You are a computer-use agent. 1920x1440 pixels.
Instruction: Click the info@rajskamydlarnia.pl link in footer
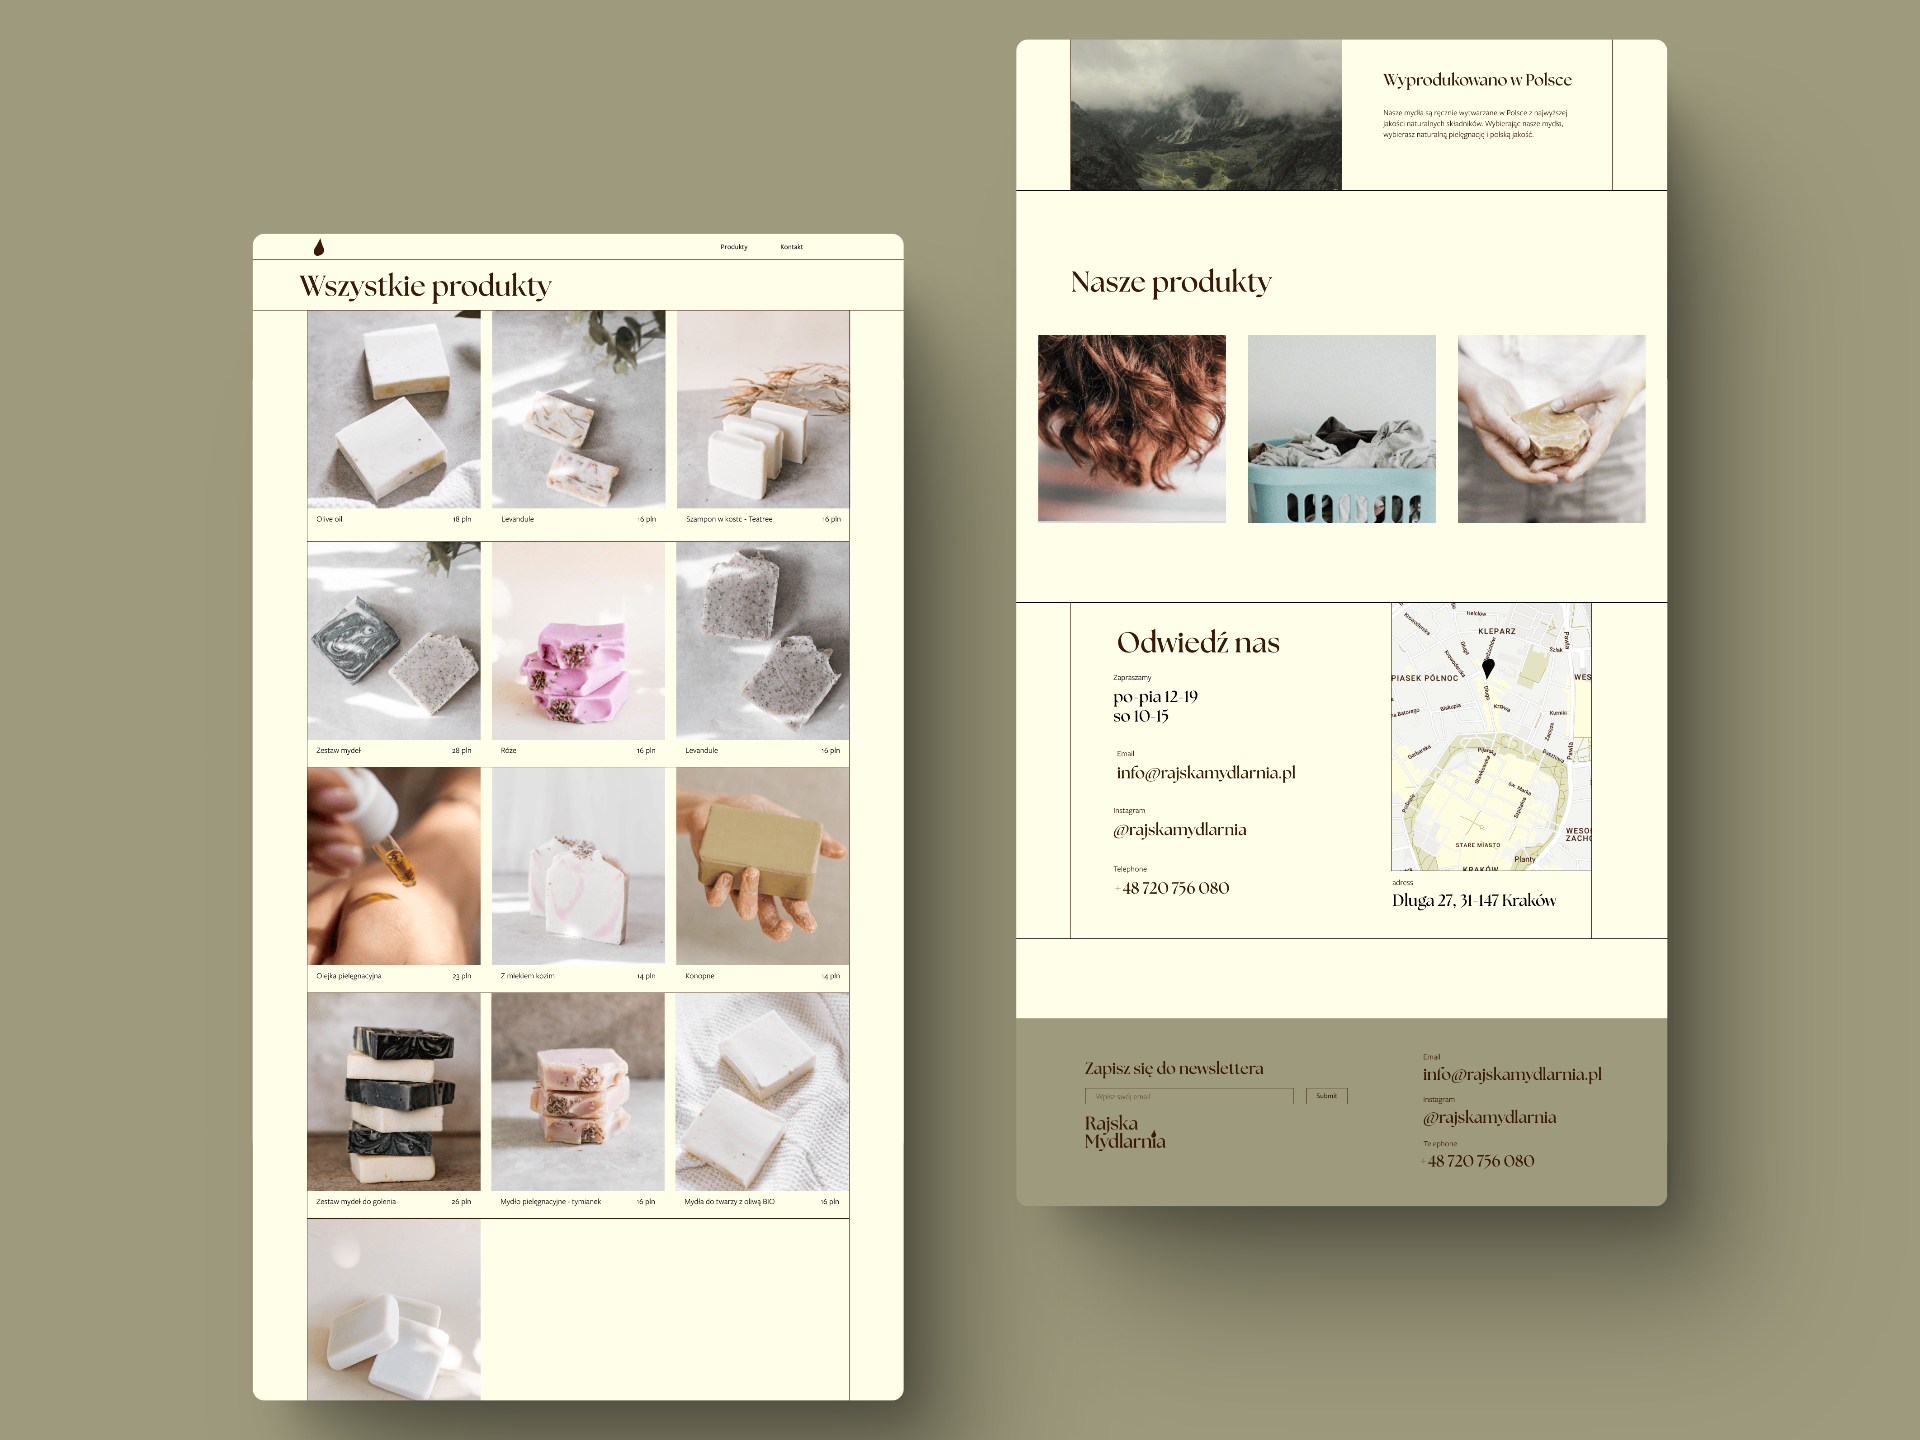click(1511, 1074)
